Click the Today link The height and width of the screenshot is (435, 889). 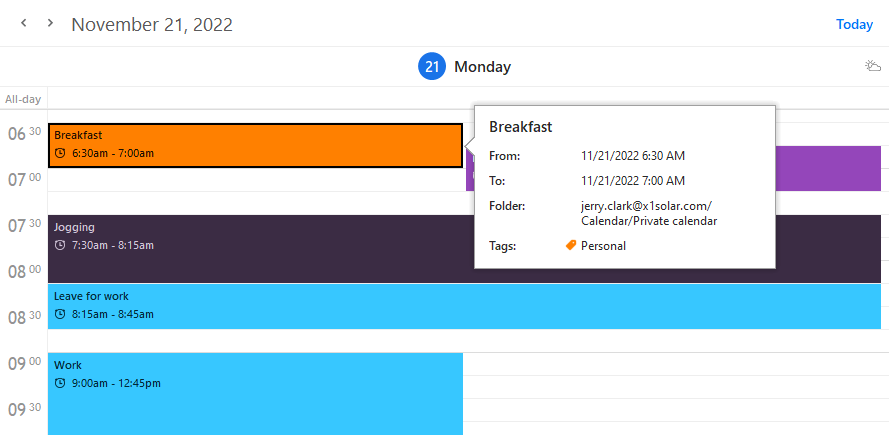pos(854,24)
